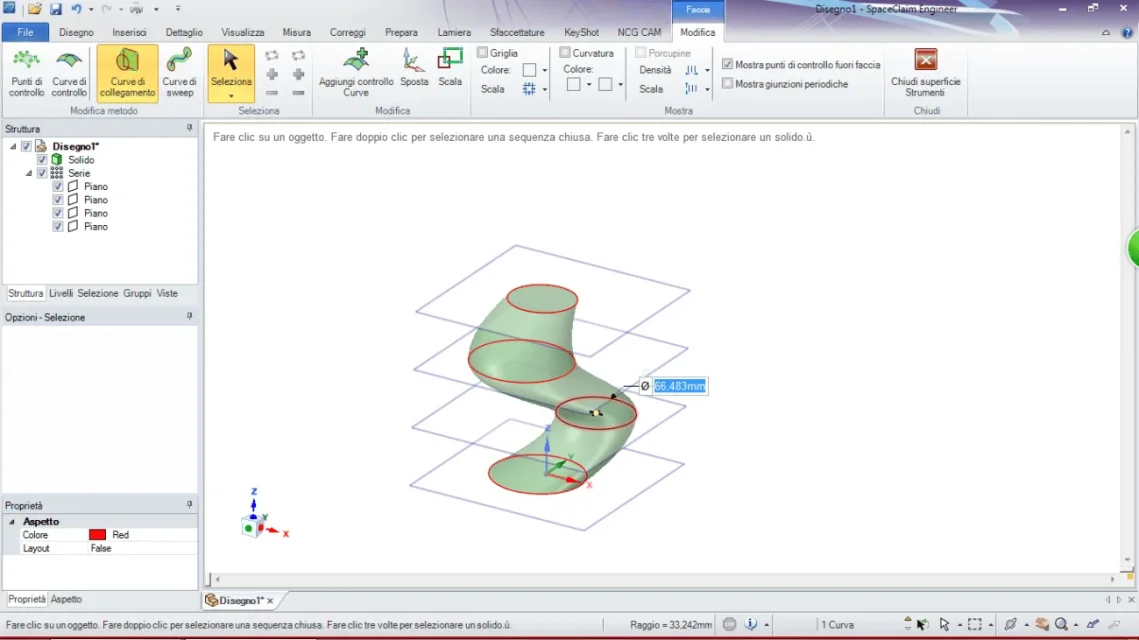
Task: Click the Red color swatch in Proprietà
Action: (x=97, y=535)
